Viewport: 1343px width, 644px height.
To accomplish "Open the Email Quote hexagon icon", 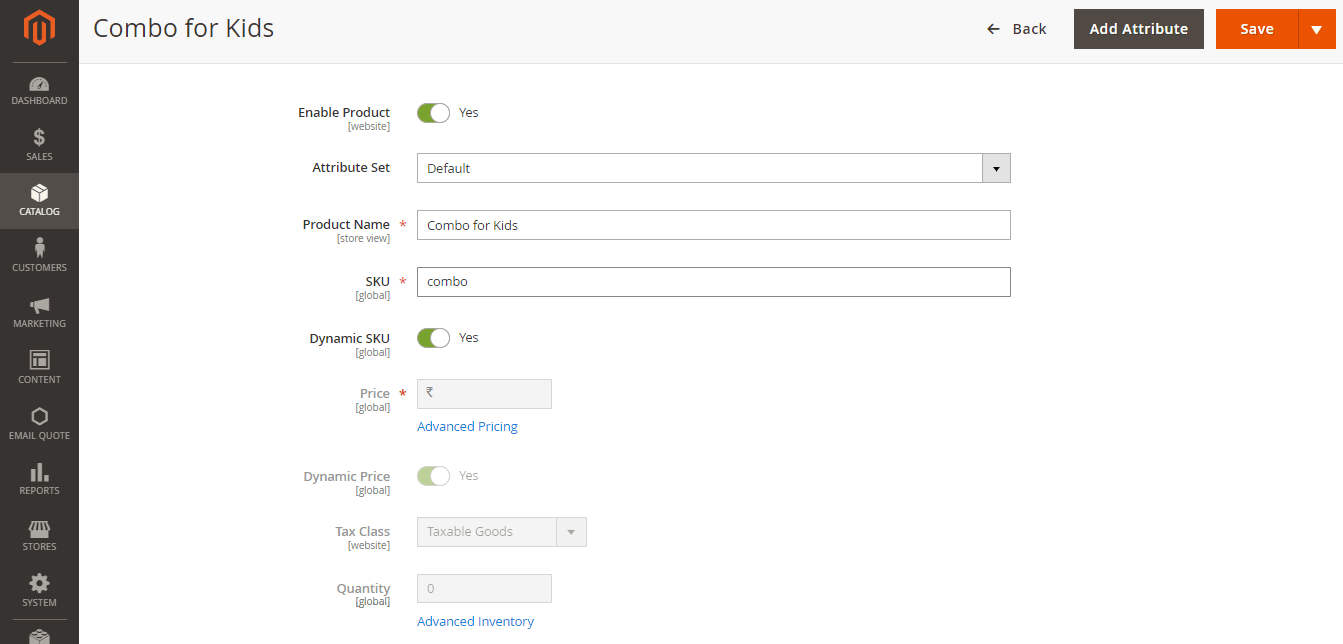I will pyautogui.click(x=39, y=416).
